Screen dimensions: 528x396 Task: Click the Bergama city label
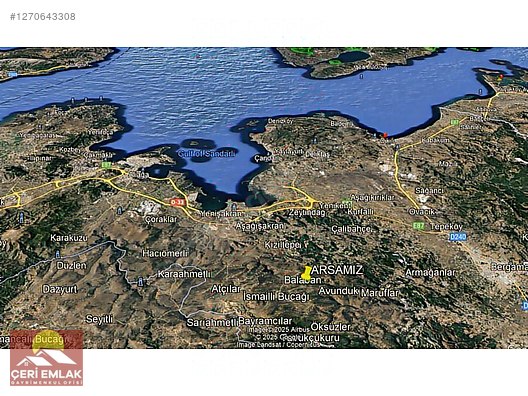coord(509,267)
